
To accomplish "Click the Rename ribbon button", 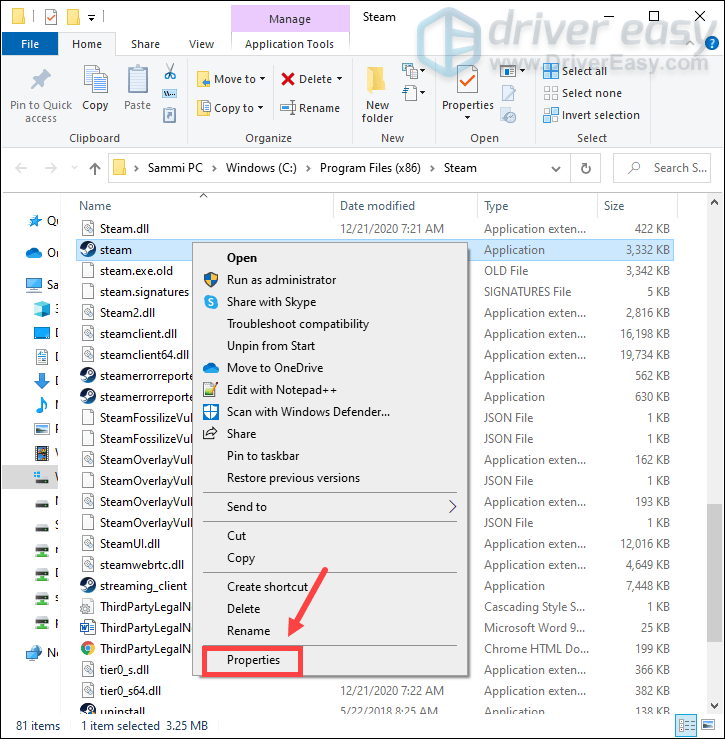I will tap(310, 108).
